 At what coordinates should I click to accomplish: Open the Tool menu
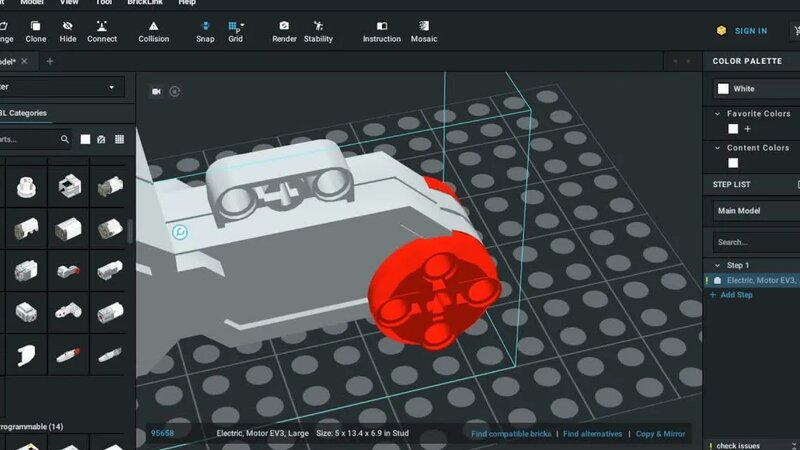104,3
